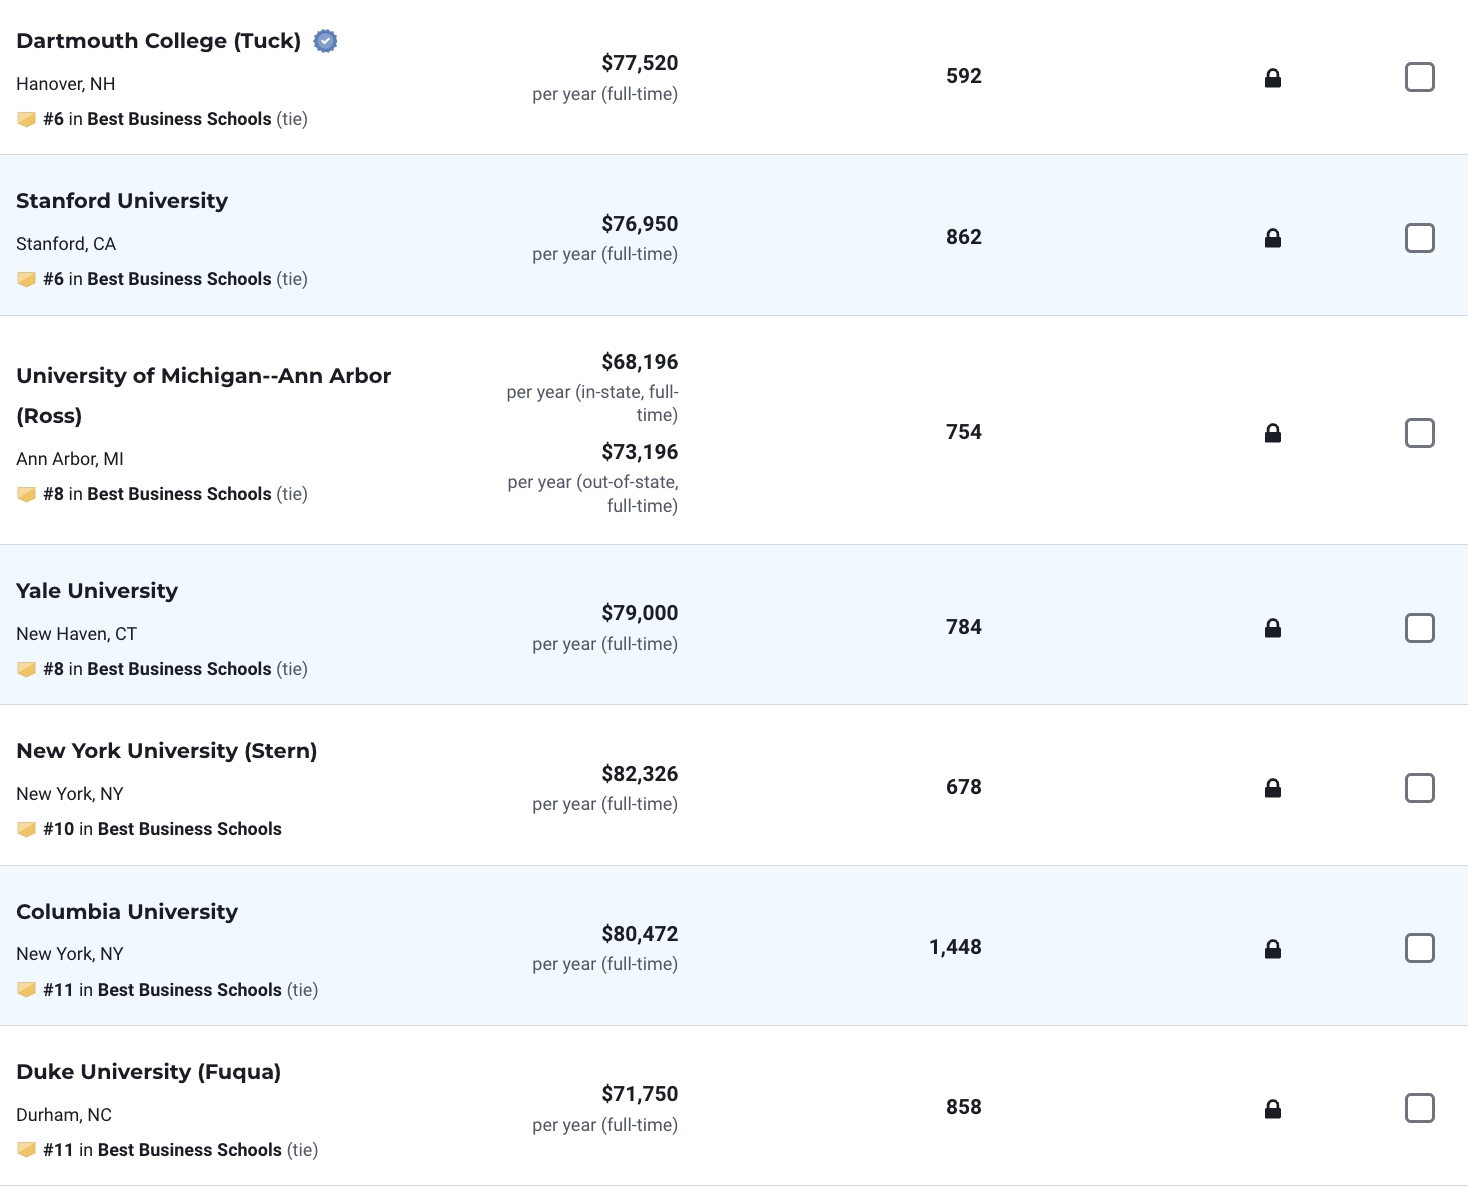1468x1188 pixels.
Task: Check the compare box for Dartmouth College (Tuck)
Action: click(x=1419, y=77)
